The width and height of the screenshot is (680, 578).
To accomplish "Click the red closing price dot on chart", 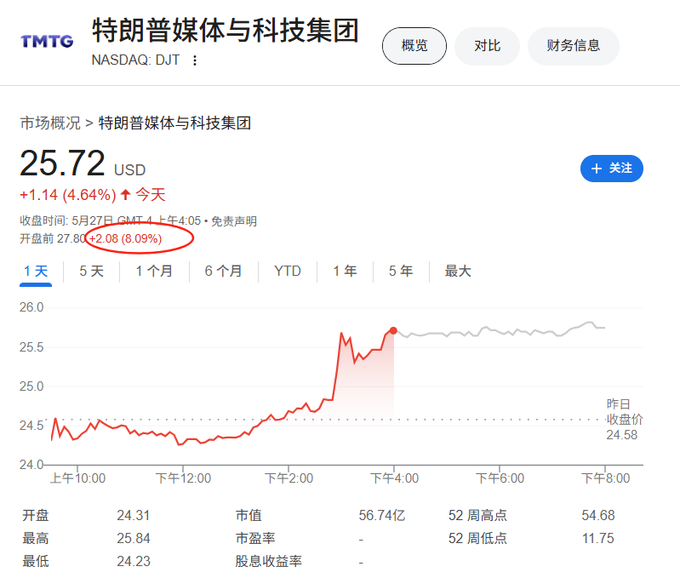I will point(393,331).
